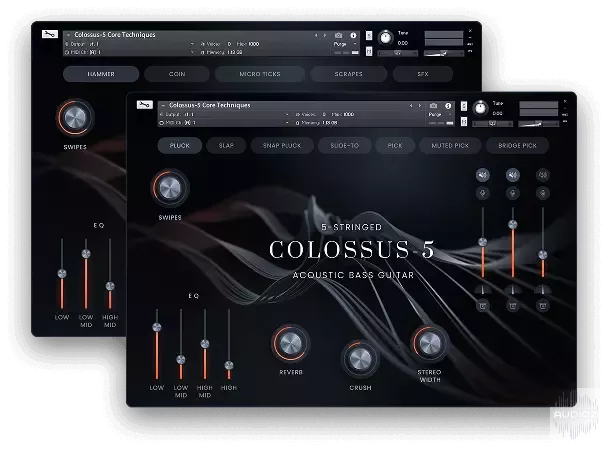Select SCRAPES in the back window
The height and width of the screenshot is (449, 608).
click(x=348, y=74)
